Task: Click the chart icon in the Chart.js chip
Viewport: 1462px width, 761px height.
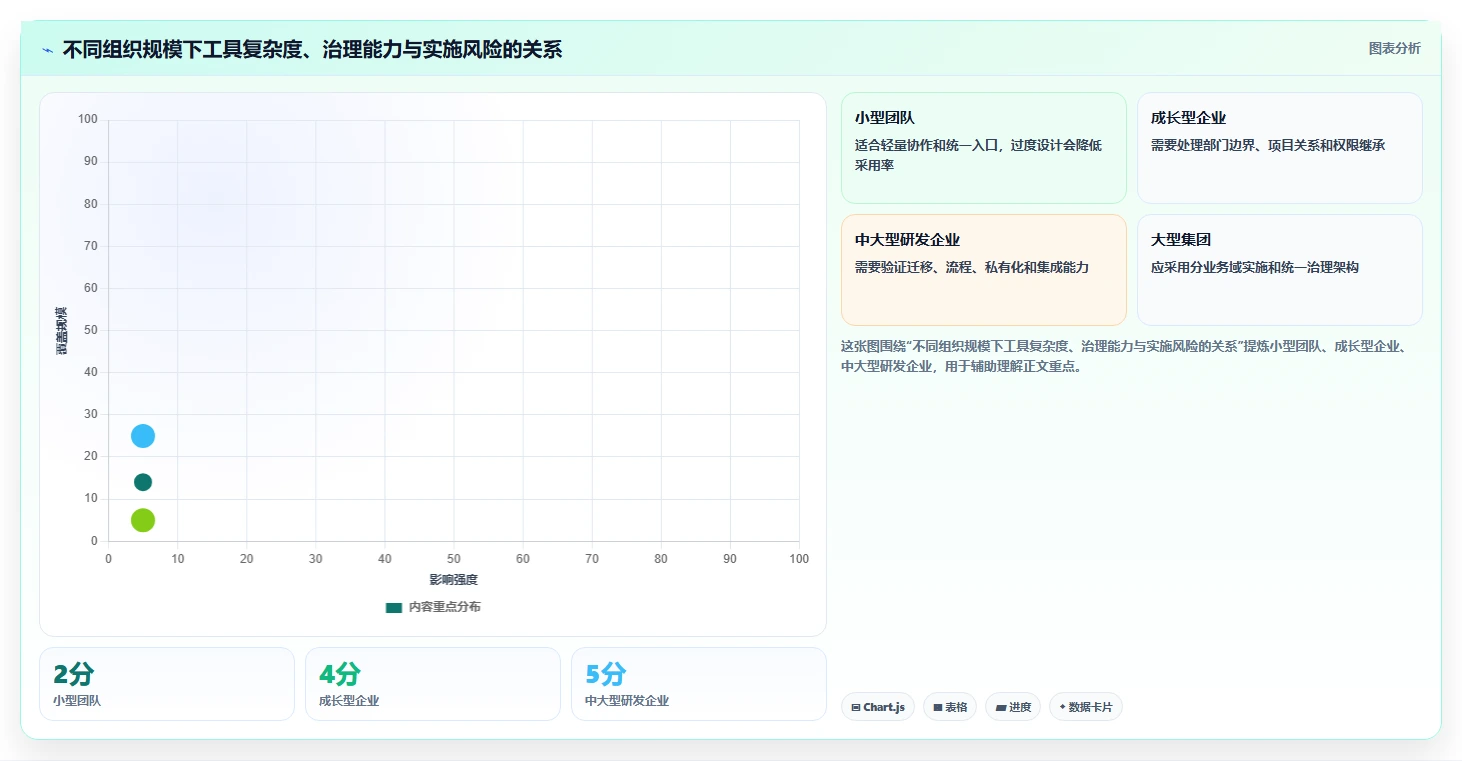Action: (x=856, y=708)
